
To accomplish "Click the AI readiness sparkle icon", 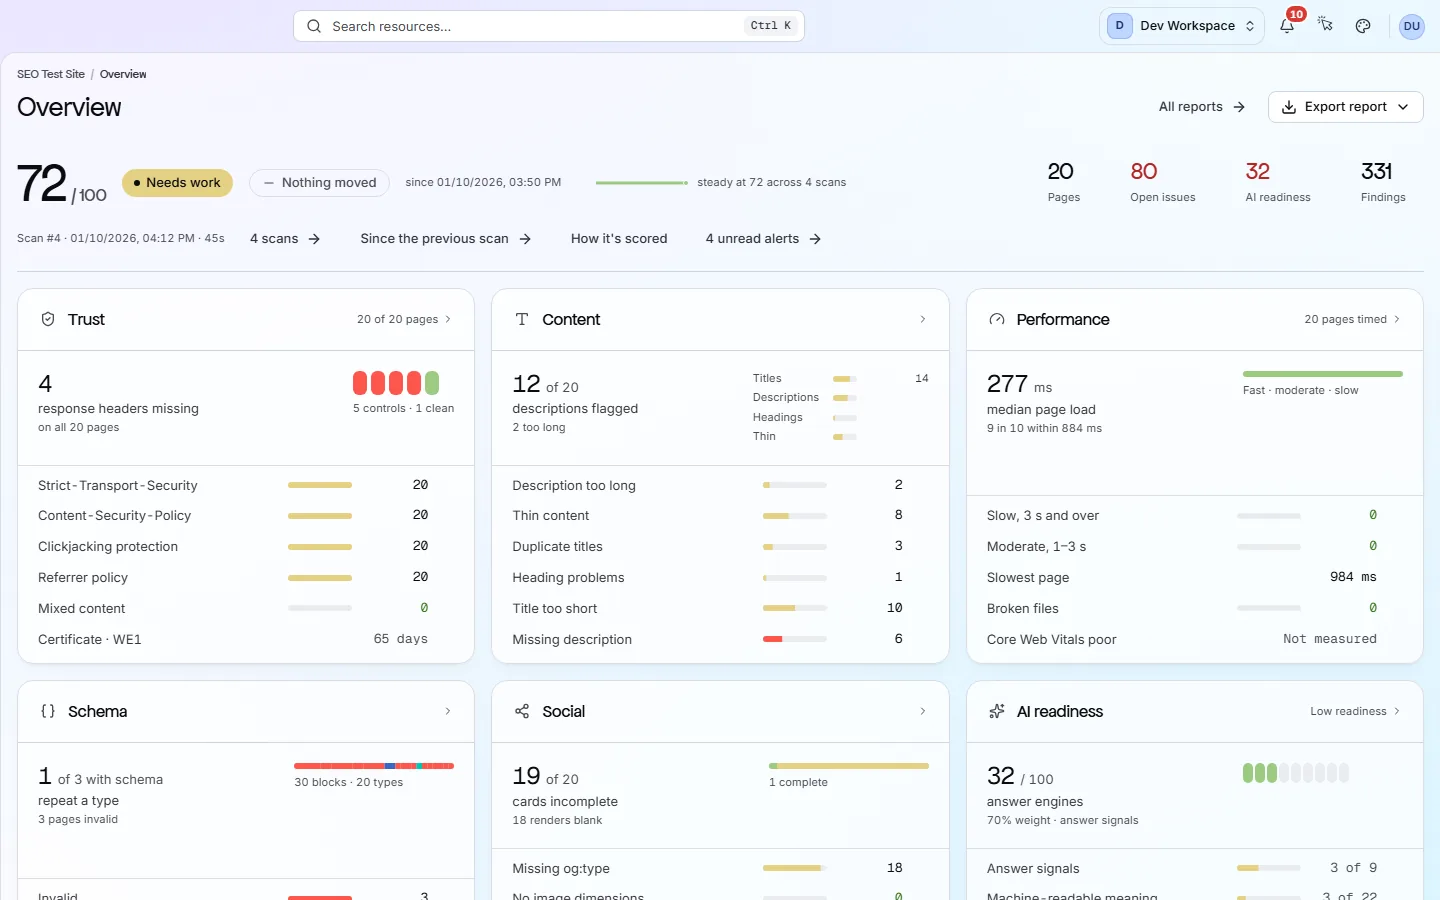I will (996, 711).
